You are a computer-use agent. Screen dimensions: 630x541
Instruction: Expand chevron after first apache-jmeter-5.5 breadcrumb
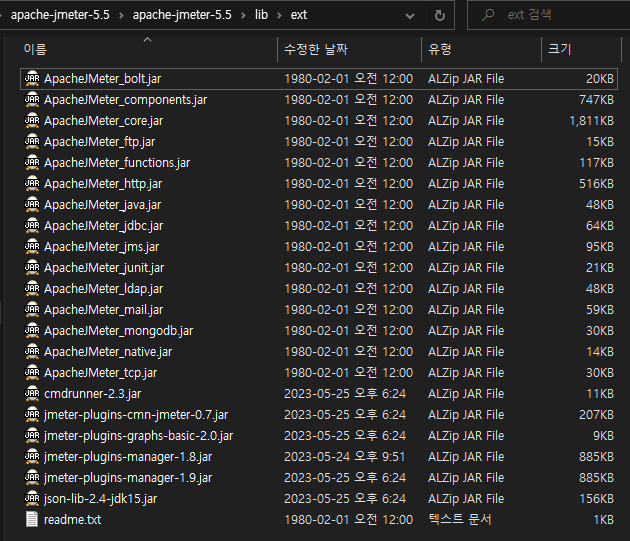pos(121,16)
